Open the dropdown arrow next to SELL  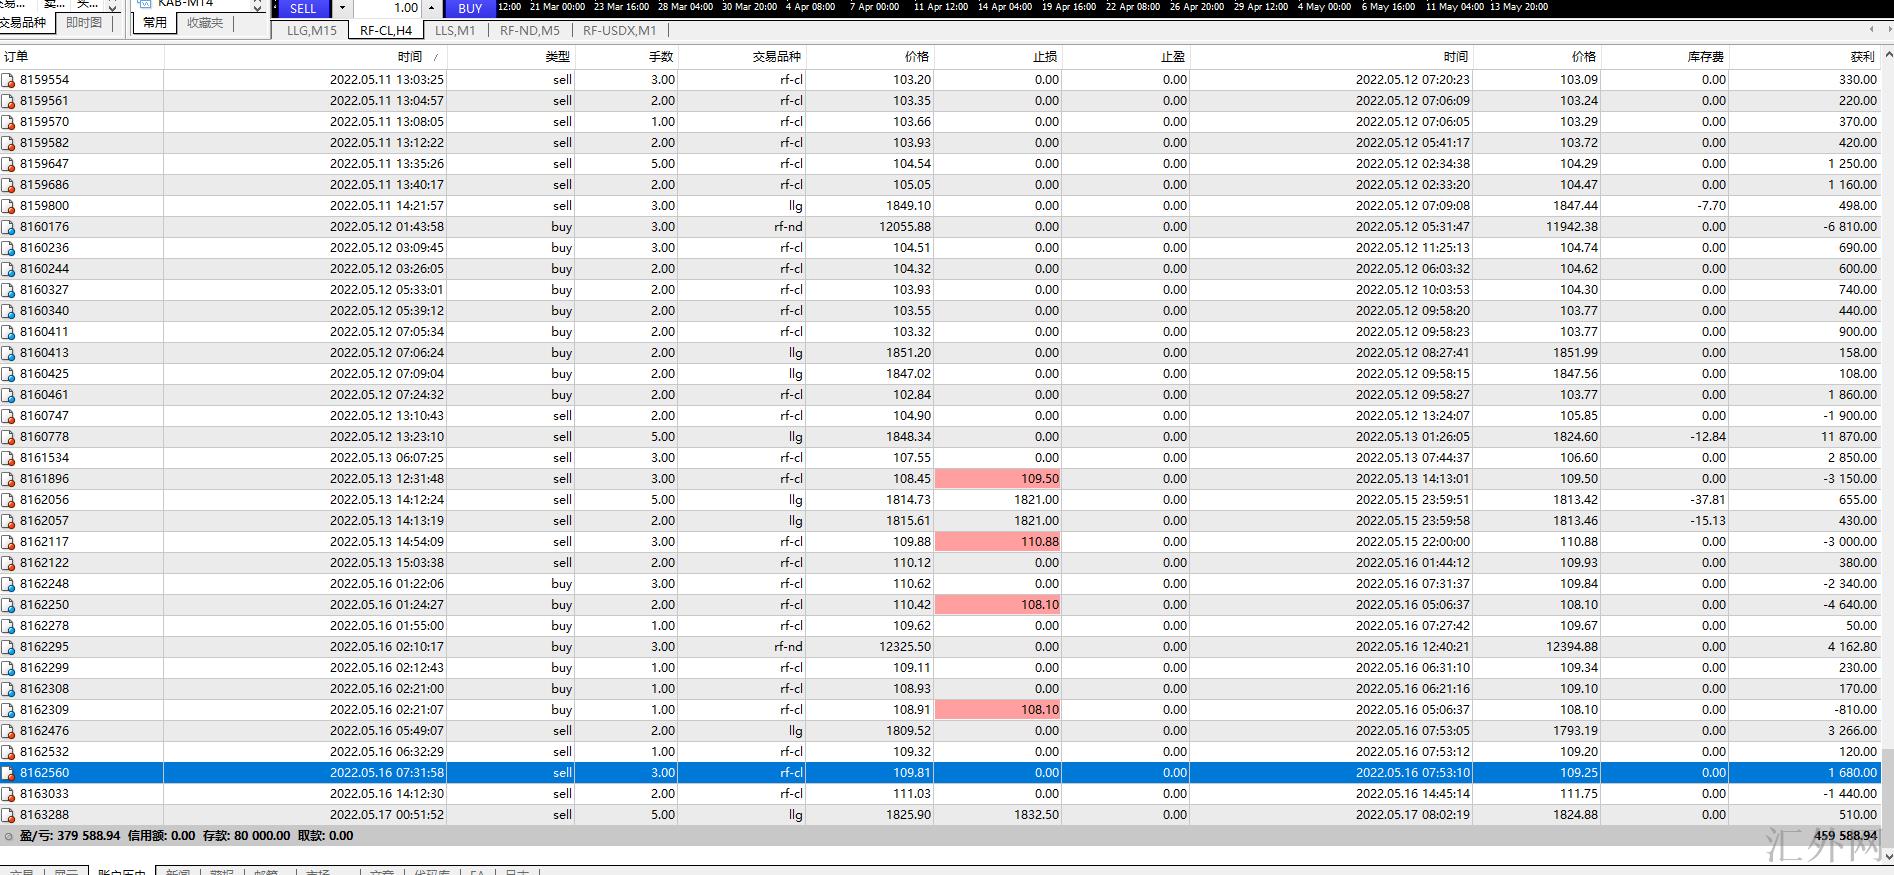pos(342,8)
